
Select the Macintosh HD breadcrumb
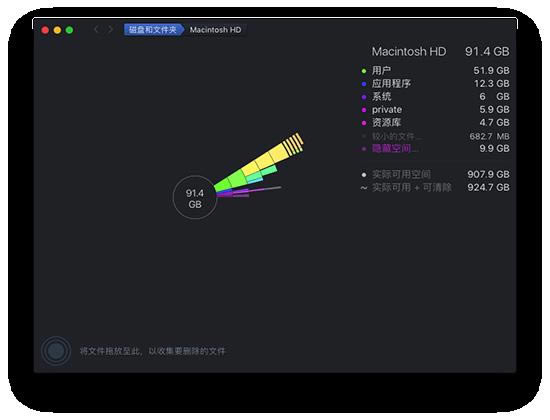pos(215,30)
